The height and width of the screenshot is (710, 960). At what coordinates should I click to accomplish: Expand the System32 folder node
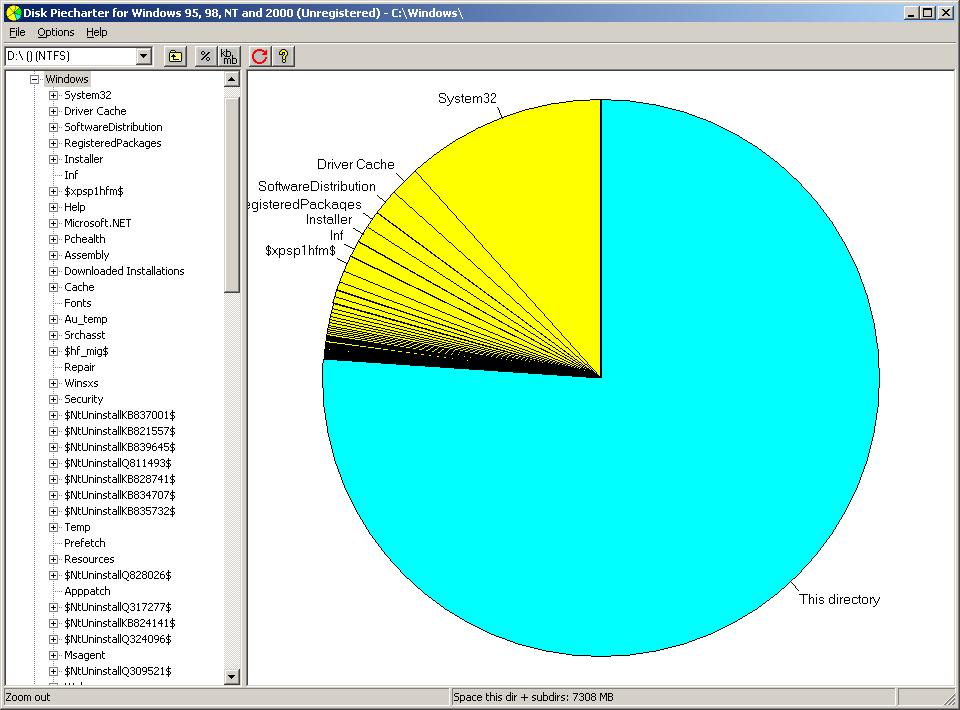54,95
